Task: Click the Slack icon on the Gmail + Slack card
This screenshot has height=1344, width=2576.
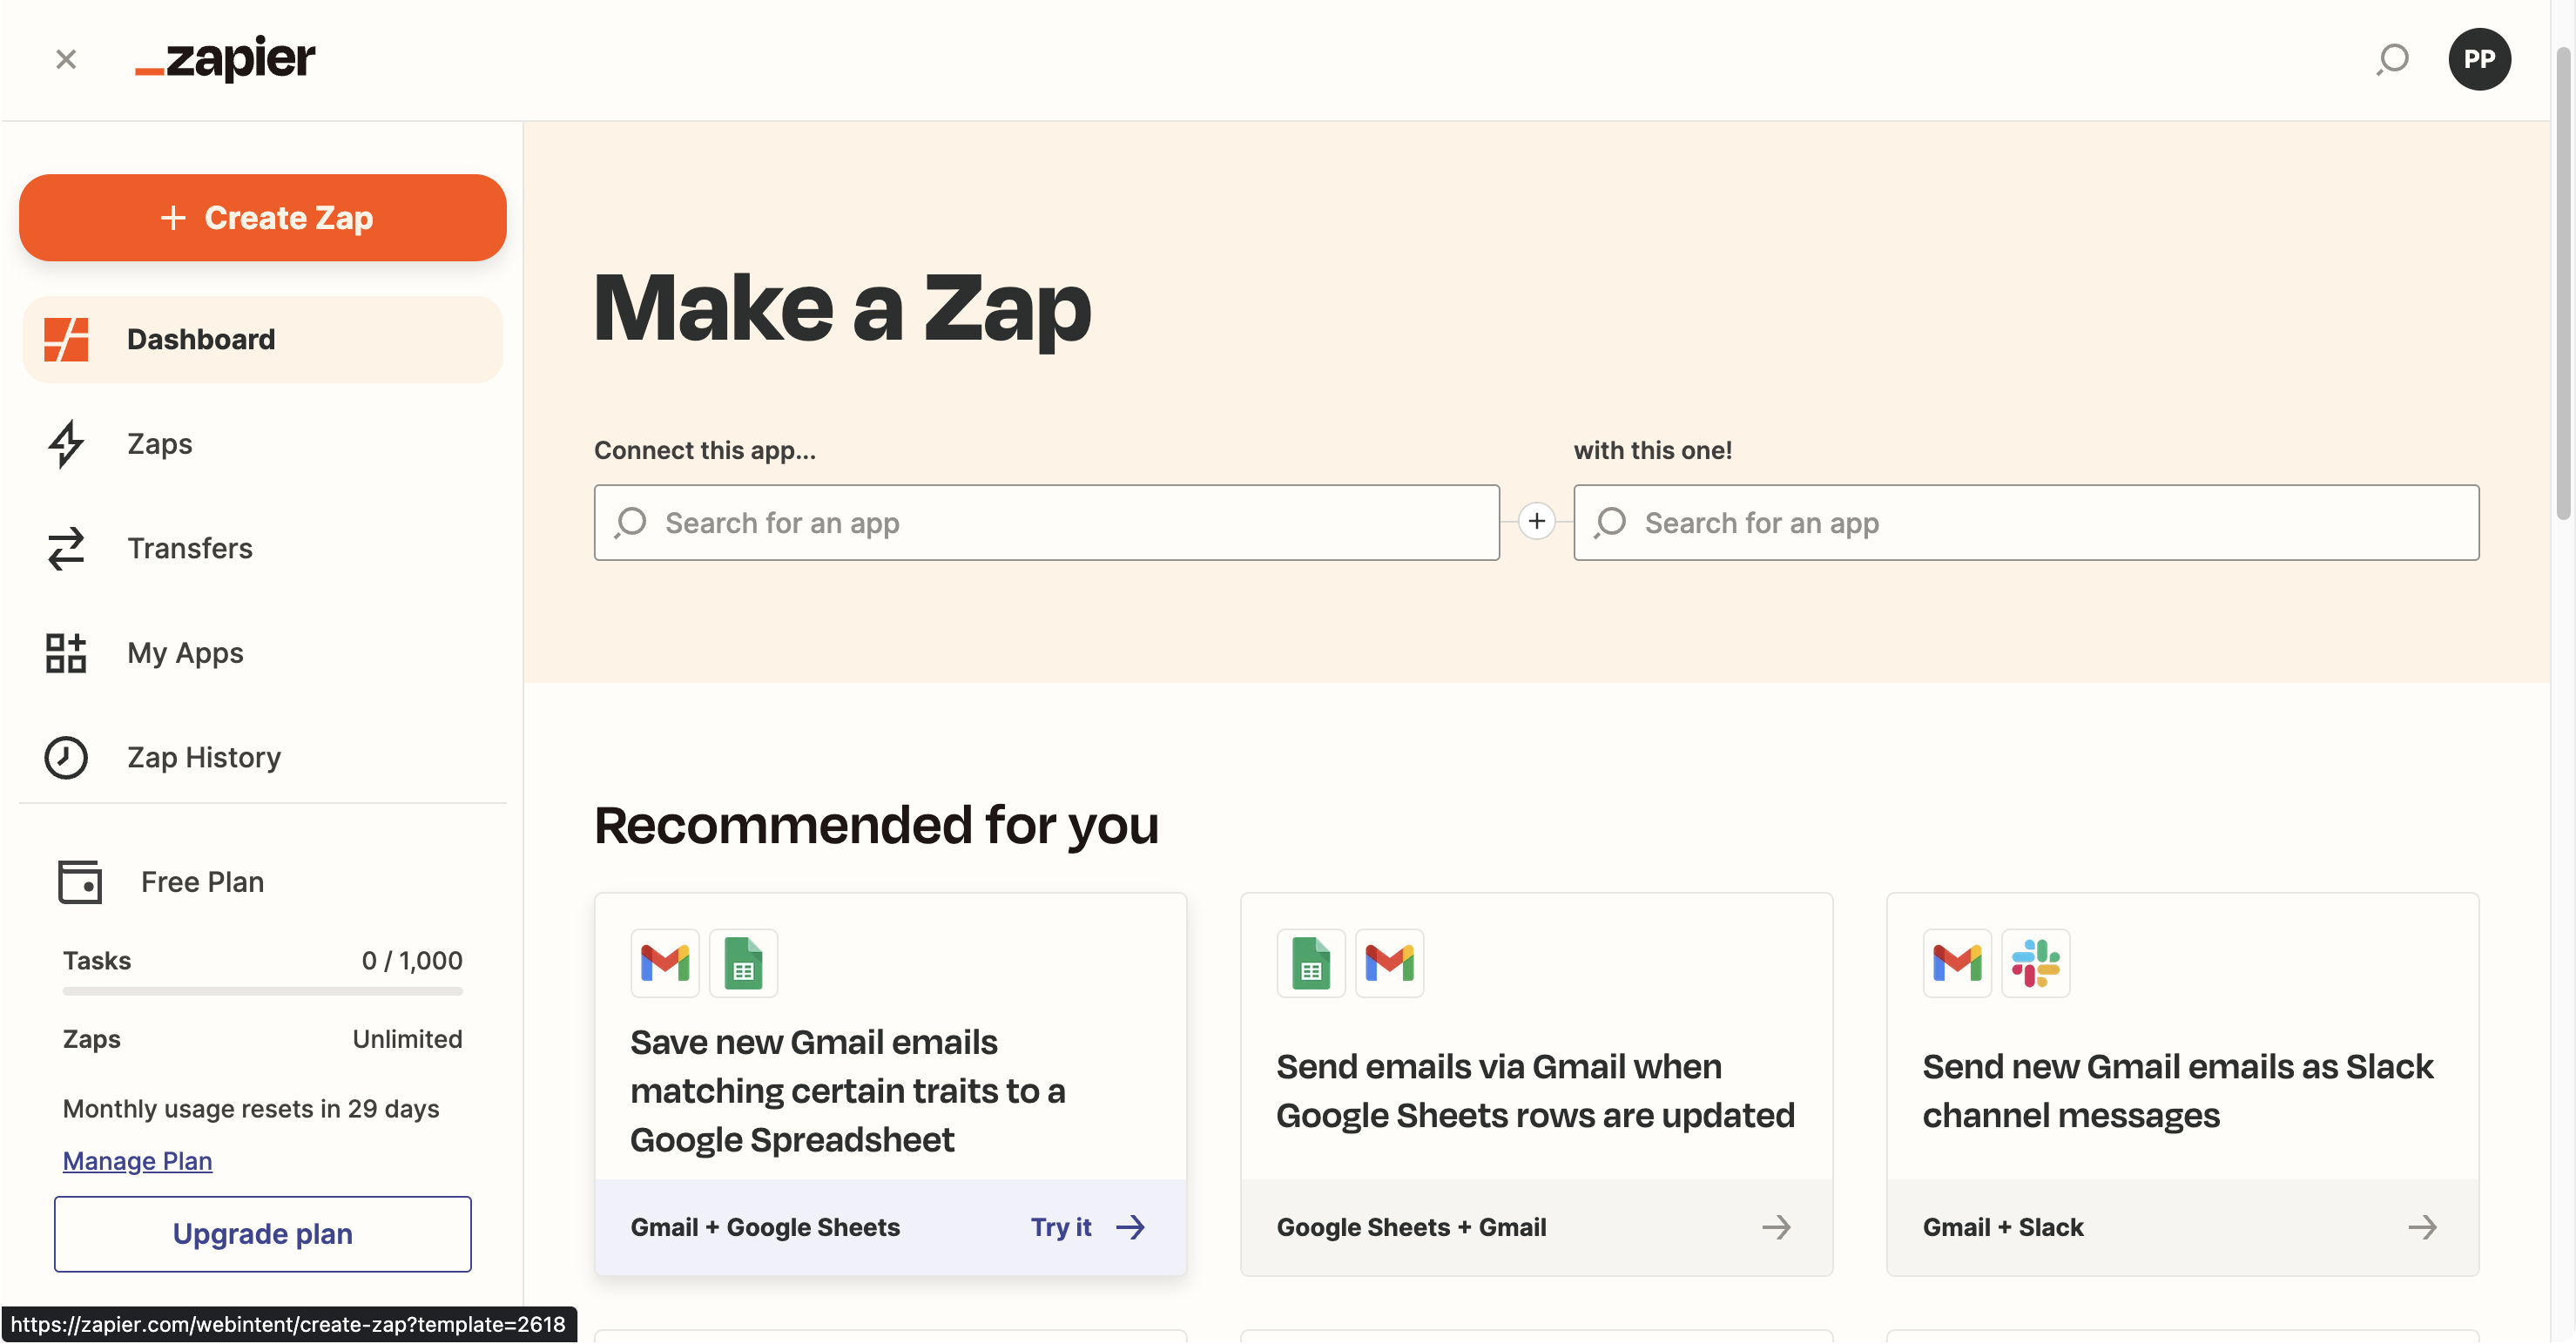Action: 2036,964
